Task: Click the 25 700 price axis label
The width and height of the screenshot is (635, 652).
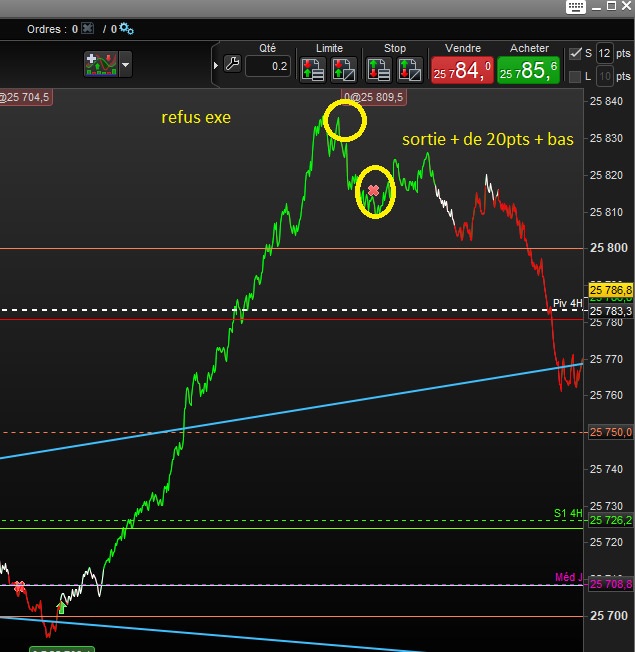Action: [x=609, y=615]
